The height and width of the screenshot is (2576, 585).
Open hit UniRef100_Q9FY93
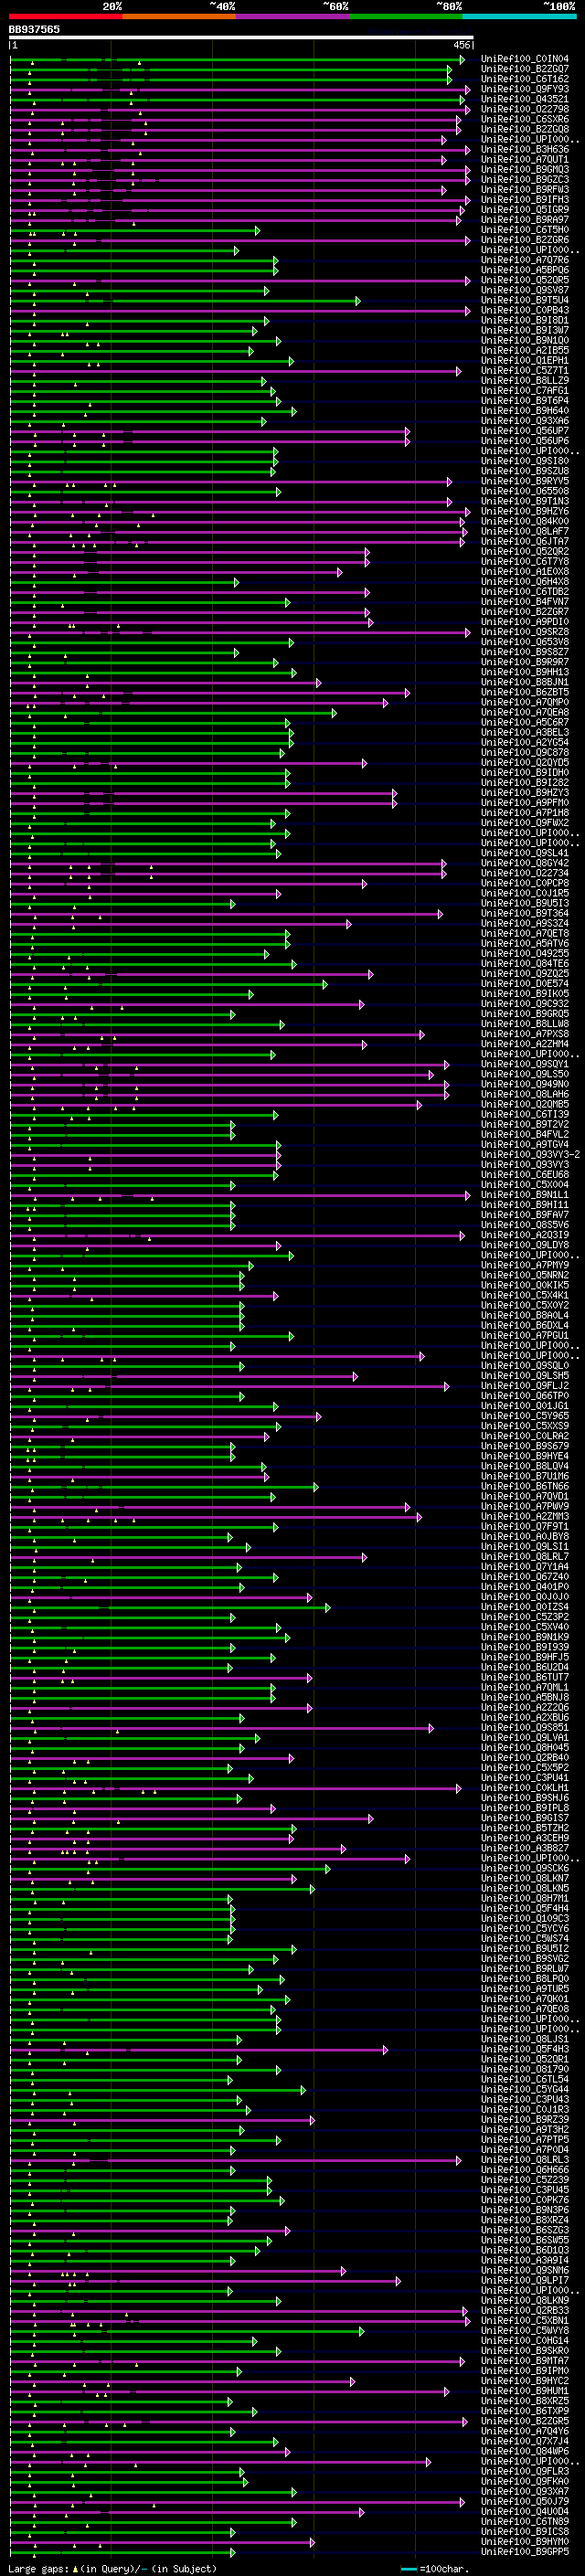click(x=525, y=89)
